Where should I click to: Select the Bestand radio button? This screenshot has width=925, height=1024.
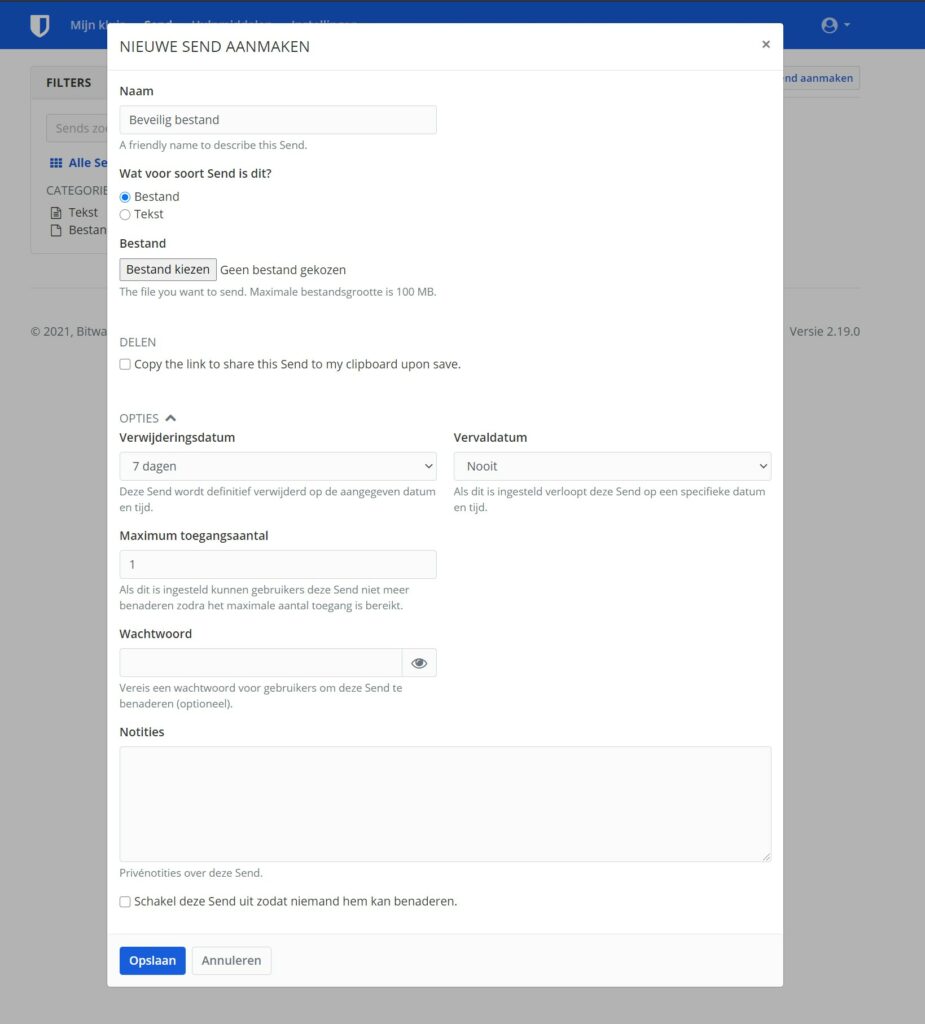click(x=125, y=197)
